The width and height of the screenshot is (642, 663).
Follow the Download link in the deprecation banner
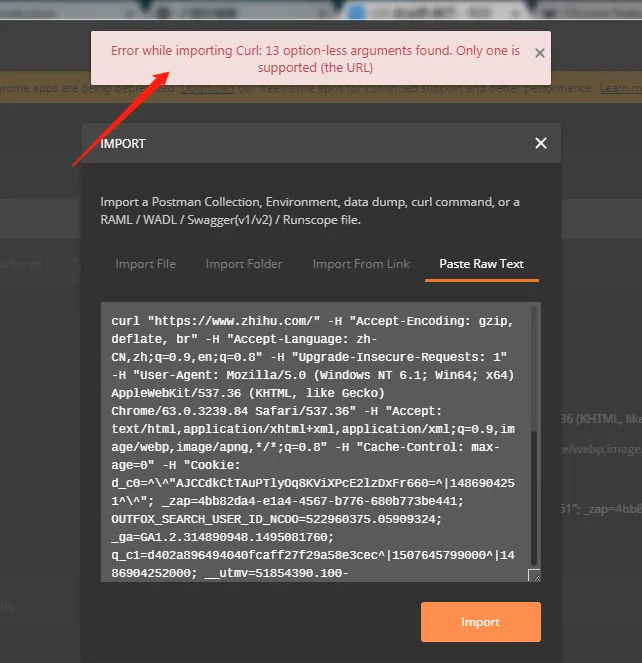207,89
